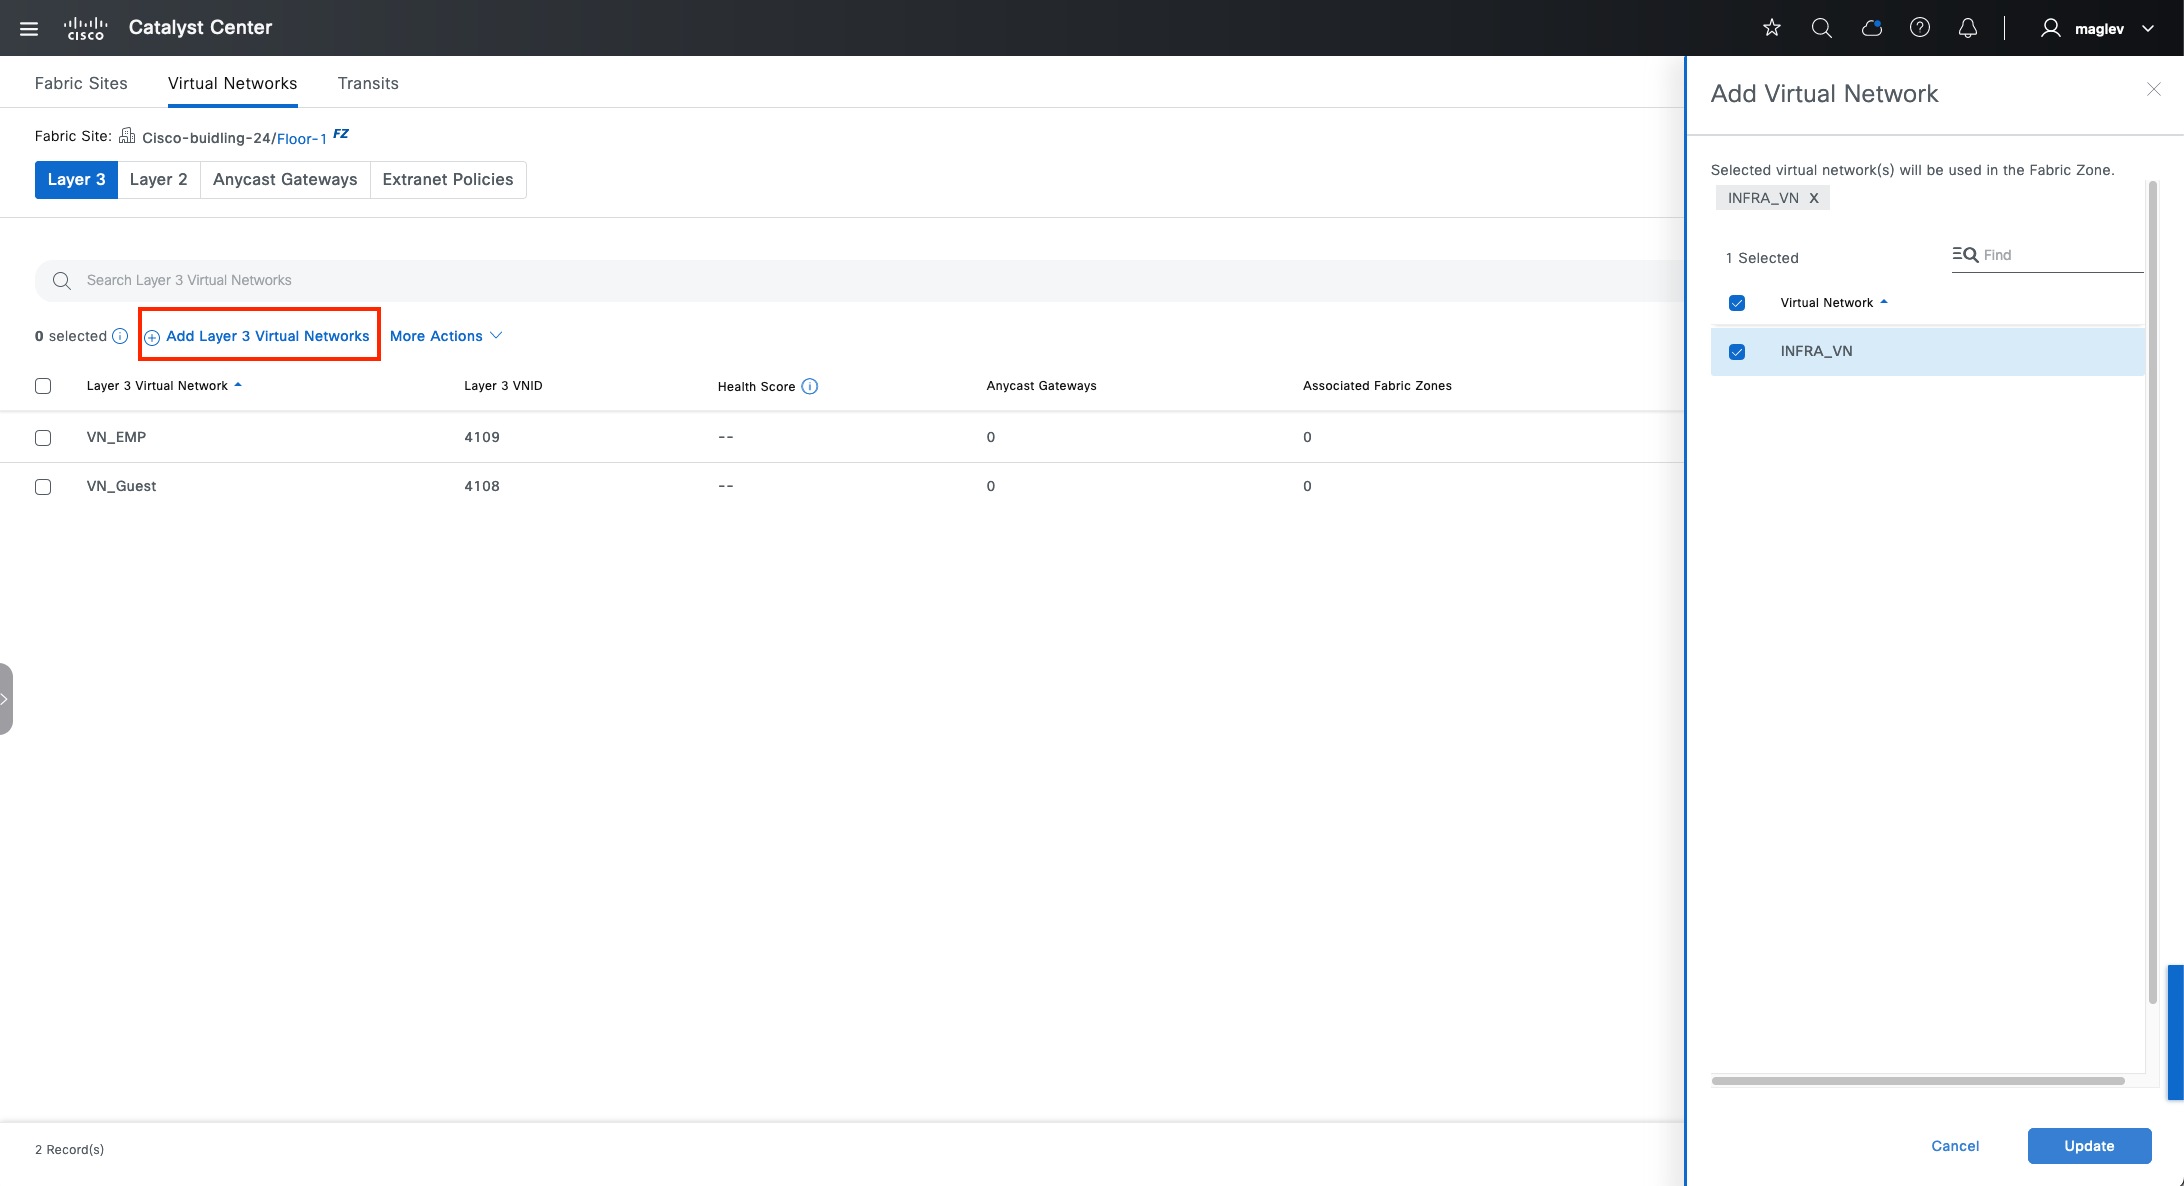Viewport: 2184px width, 1186px height.
Task: Open the global search magnifier icon
Action: (1821, 28)
